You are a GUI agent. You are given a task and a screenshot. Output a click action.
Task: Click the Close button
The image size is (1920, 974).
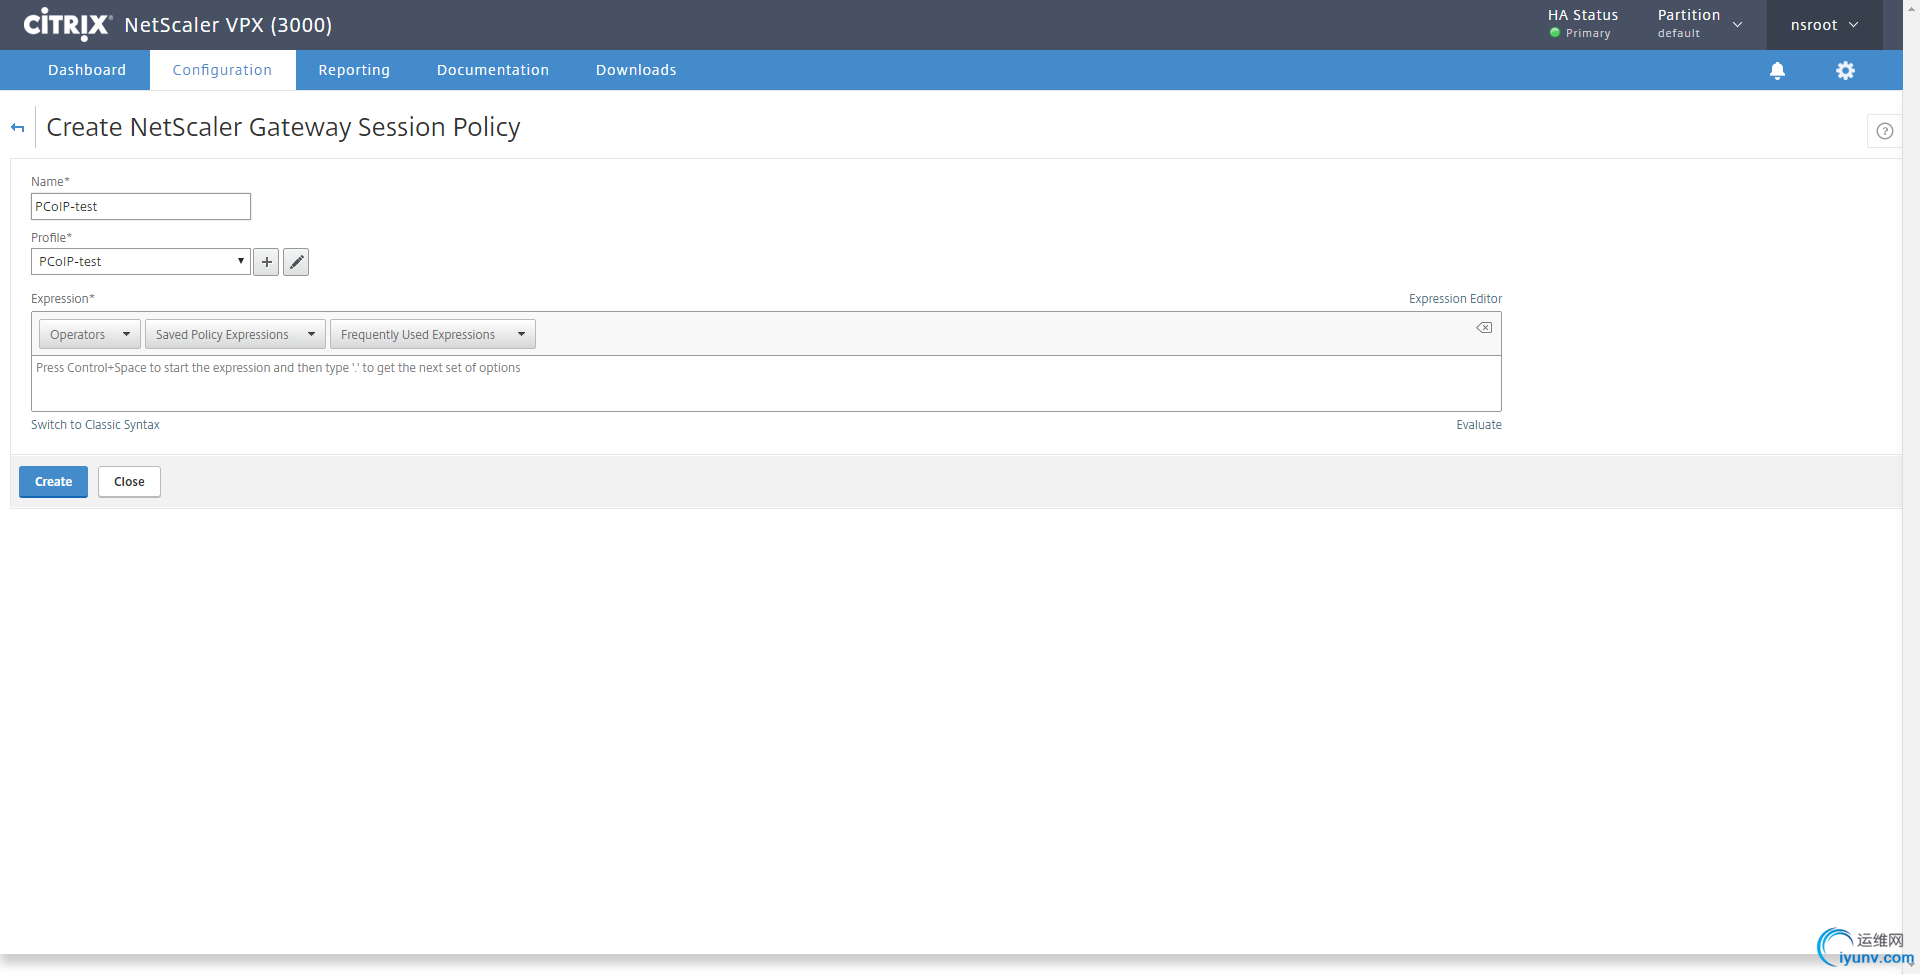[x=129, y=482]
